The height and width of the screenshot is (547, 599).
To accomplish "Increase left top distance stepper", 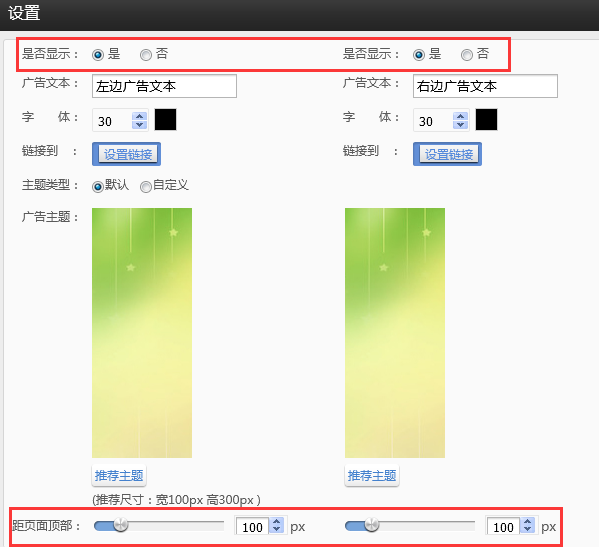I will (x=276, y=521).
